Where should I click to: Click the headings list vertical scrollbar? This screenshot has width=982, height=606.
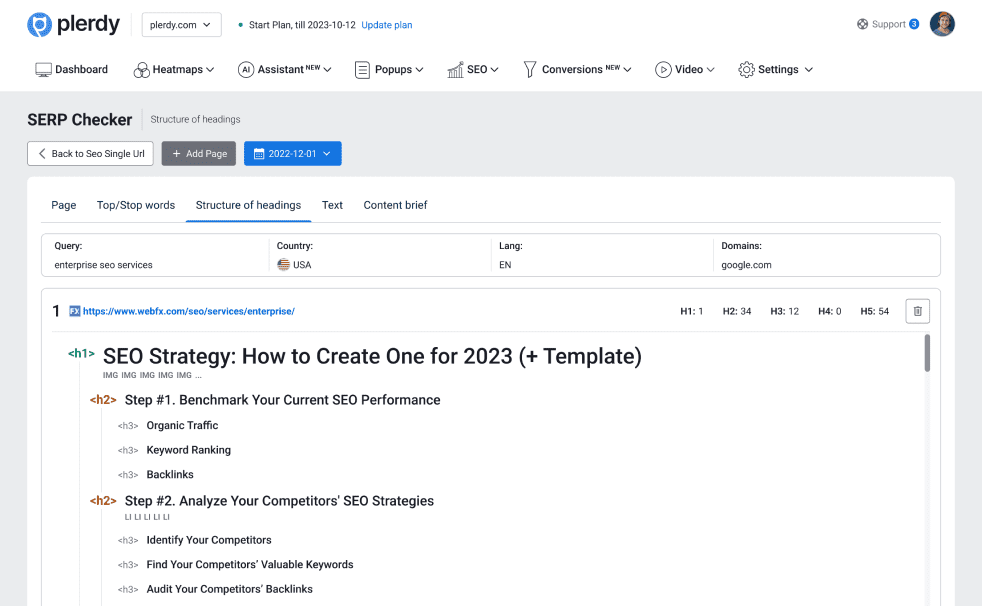tap(927, 353)
